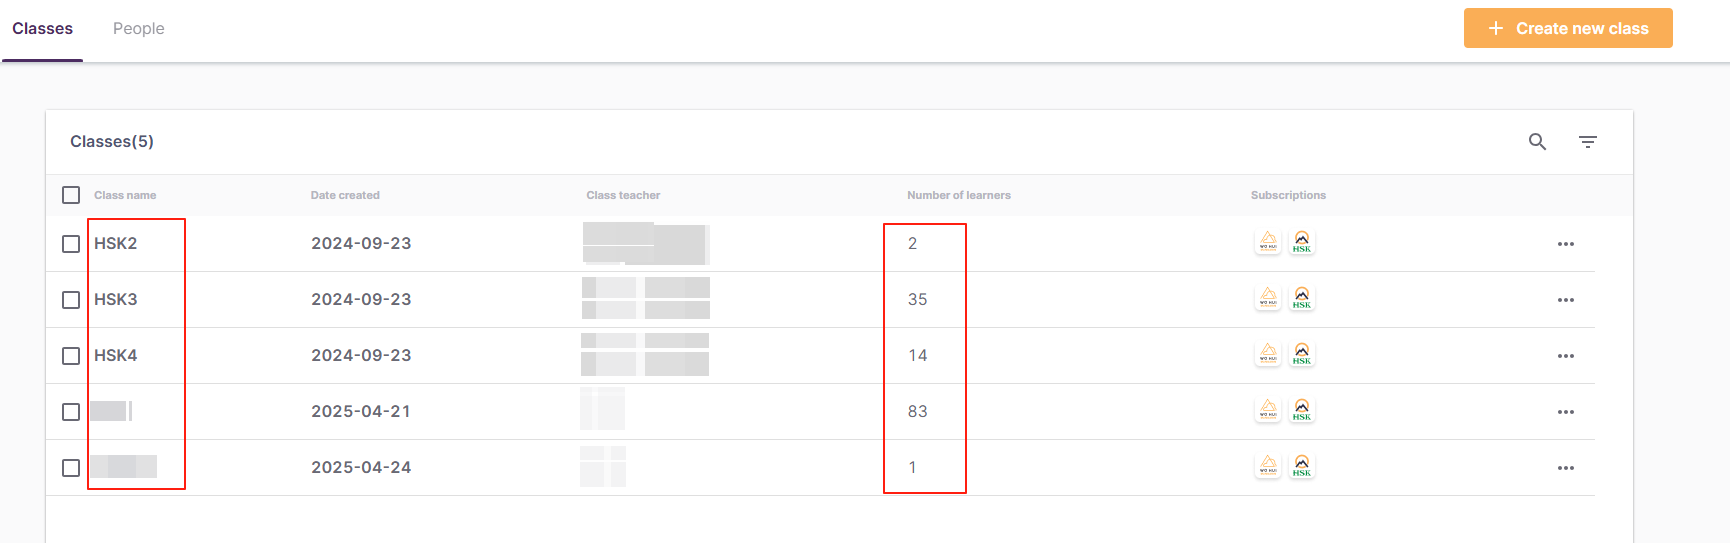Tick the select-all checkbox in header
This screenshot has width=1730, height=543.
[71, 195]
